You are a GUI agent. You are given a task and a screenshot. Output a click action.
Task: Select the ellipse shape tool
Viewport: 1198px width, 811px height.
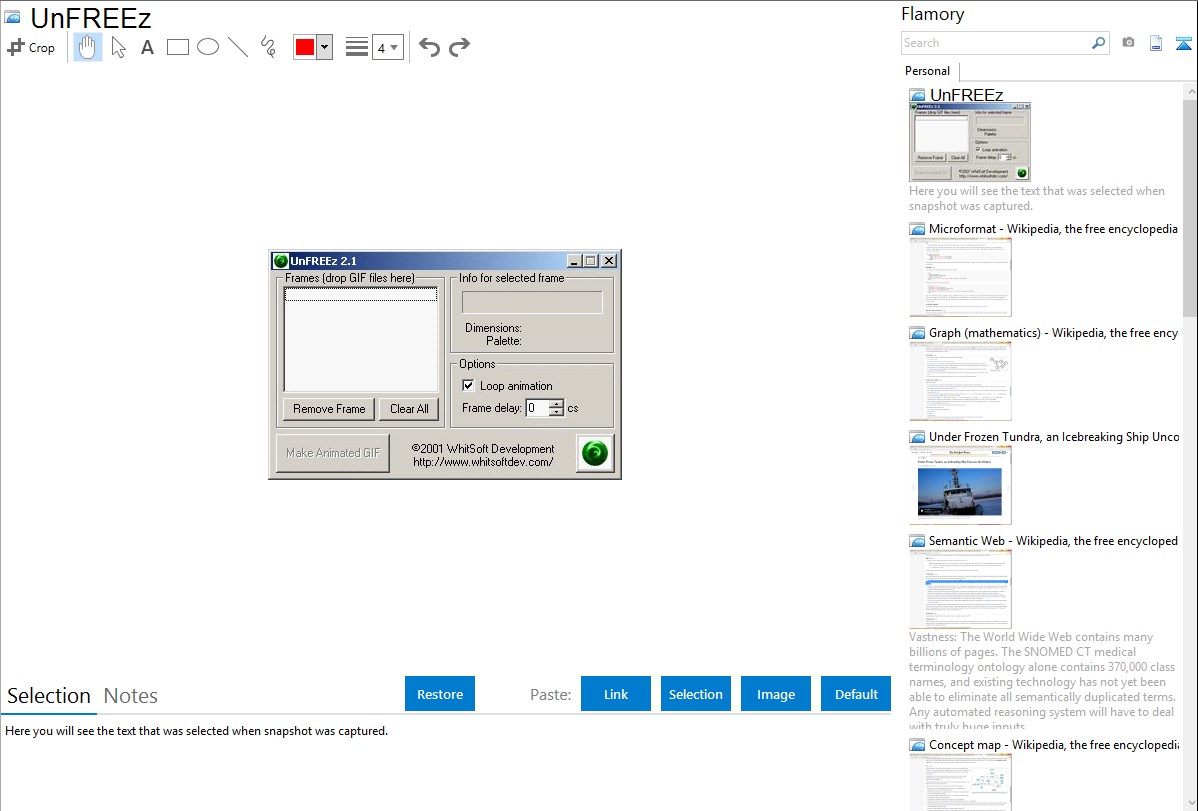pos(208,47)
